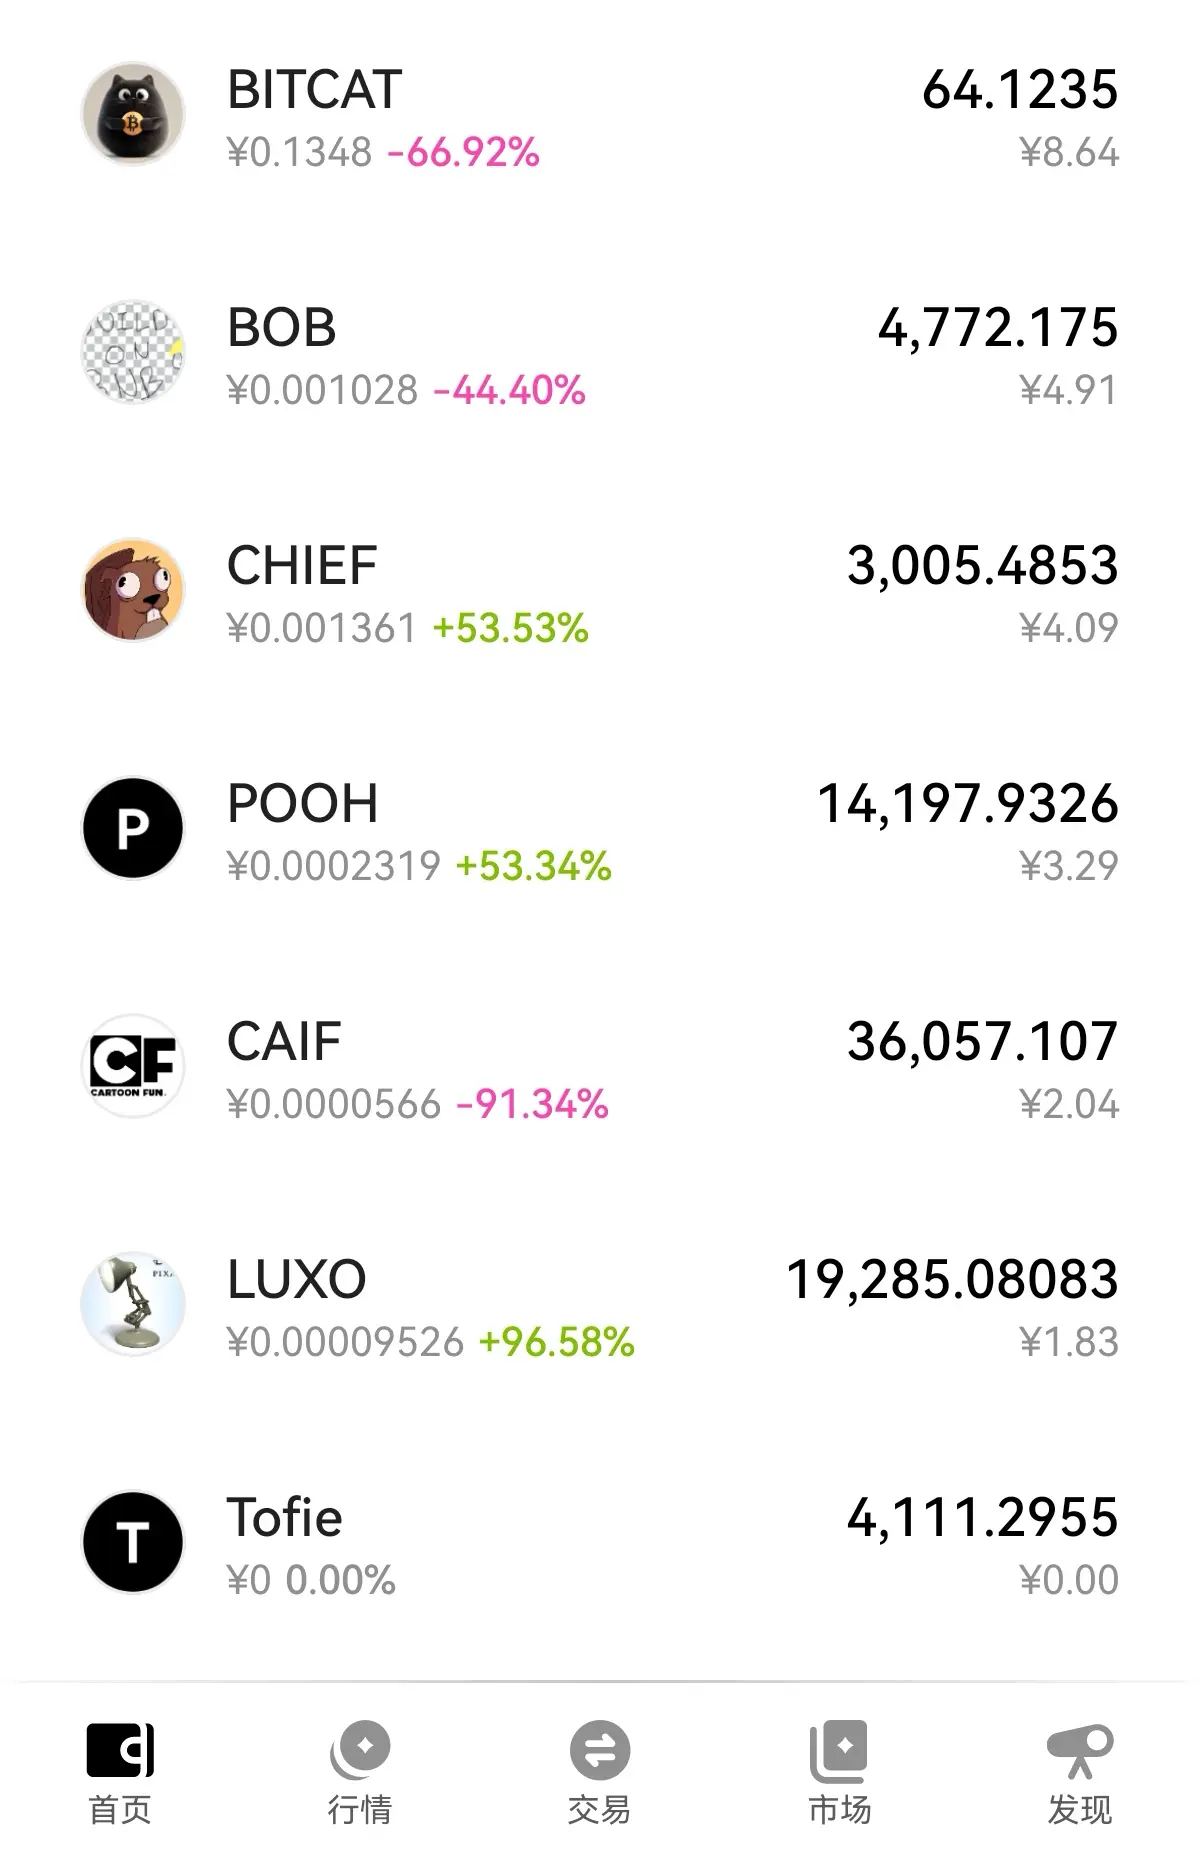The height and width of the screenshot is (1855, 1200).
Task: Switch to the 行情 market quotes tab
Action: tap(360, 1774)
